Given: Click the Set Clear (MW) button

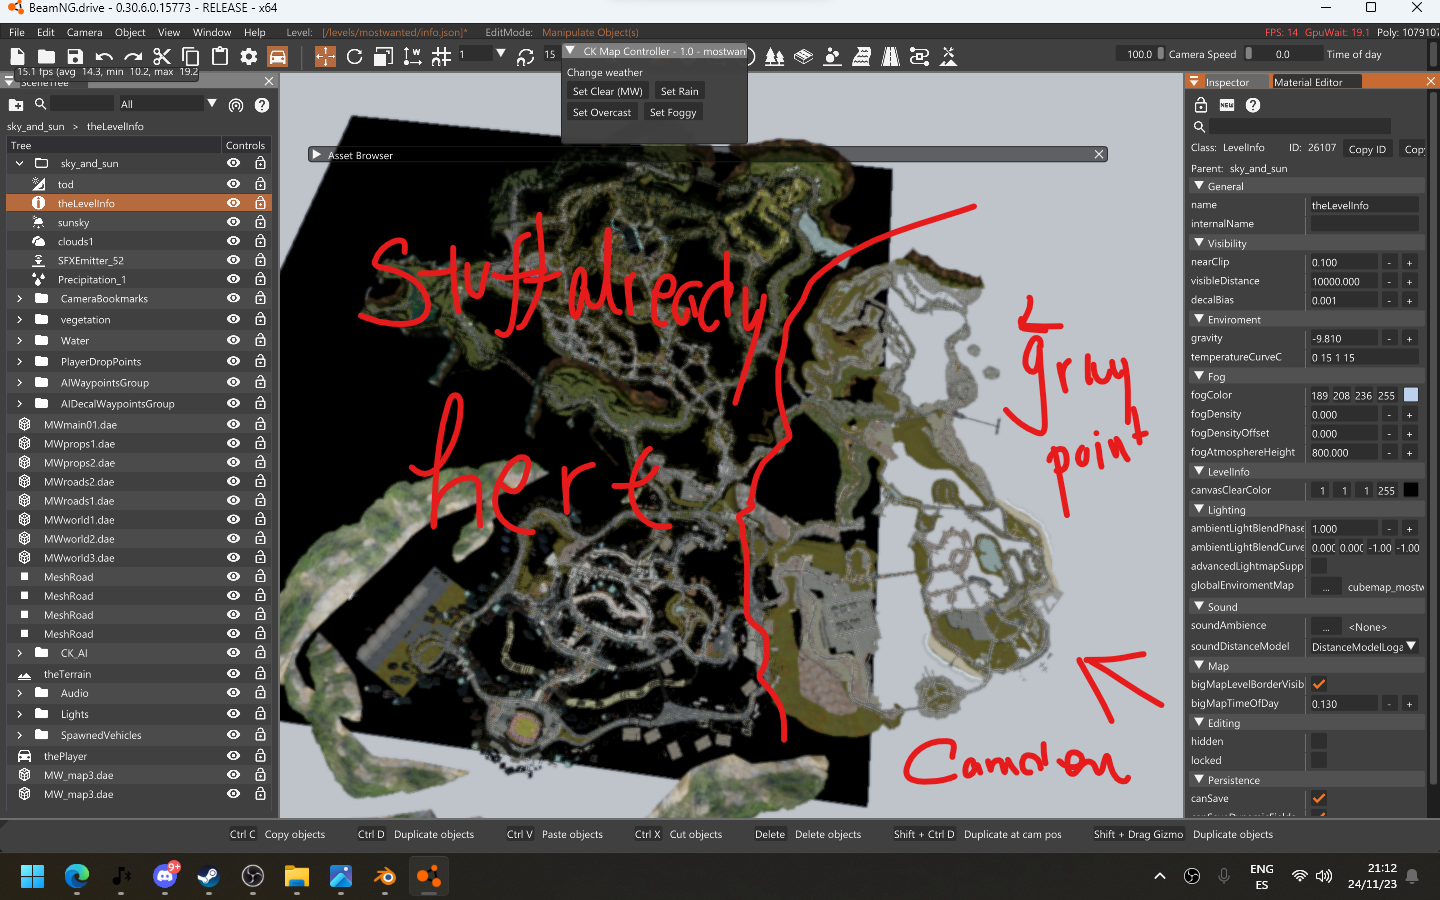Looking at the screenshot, I should (x=608, y=91).
